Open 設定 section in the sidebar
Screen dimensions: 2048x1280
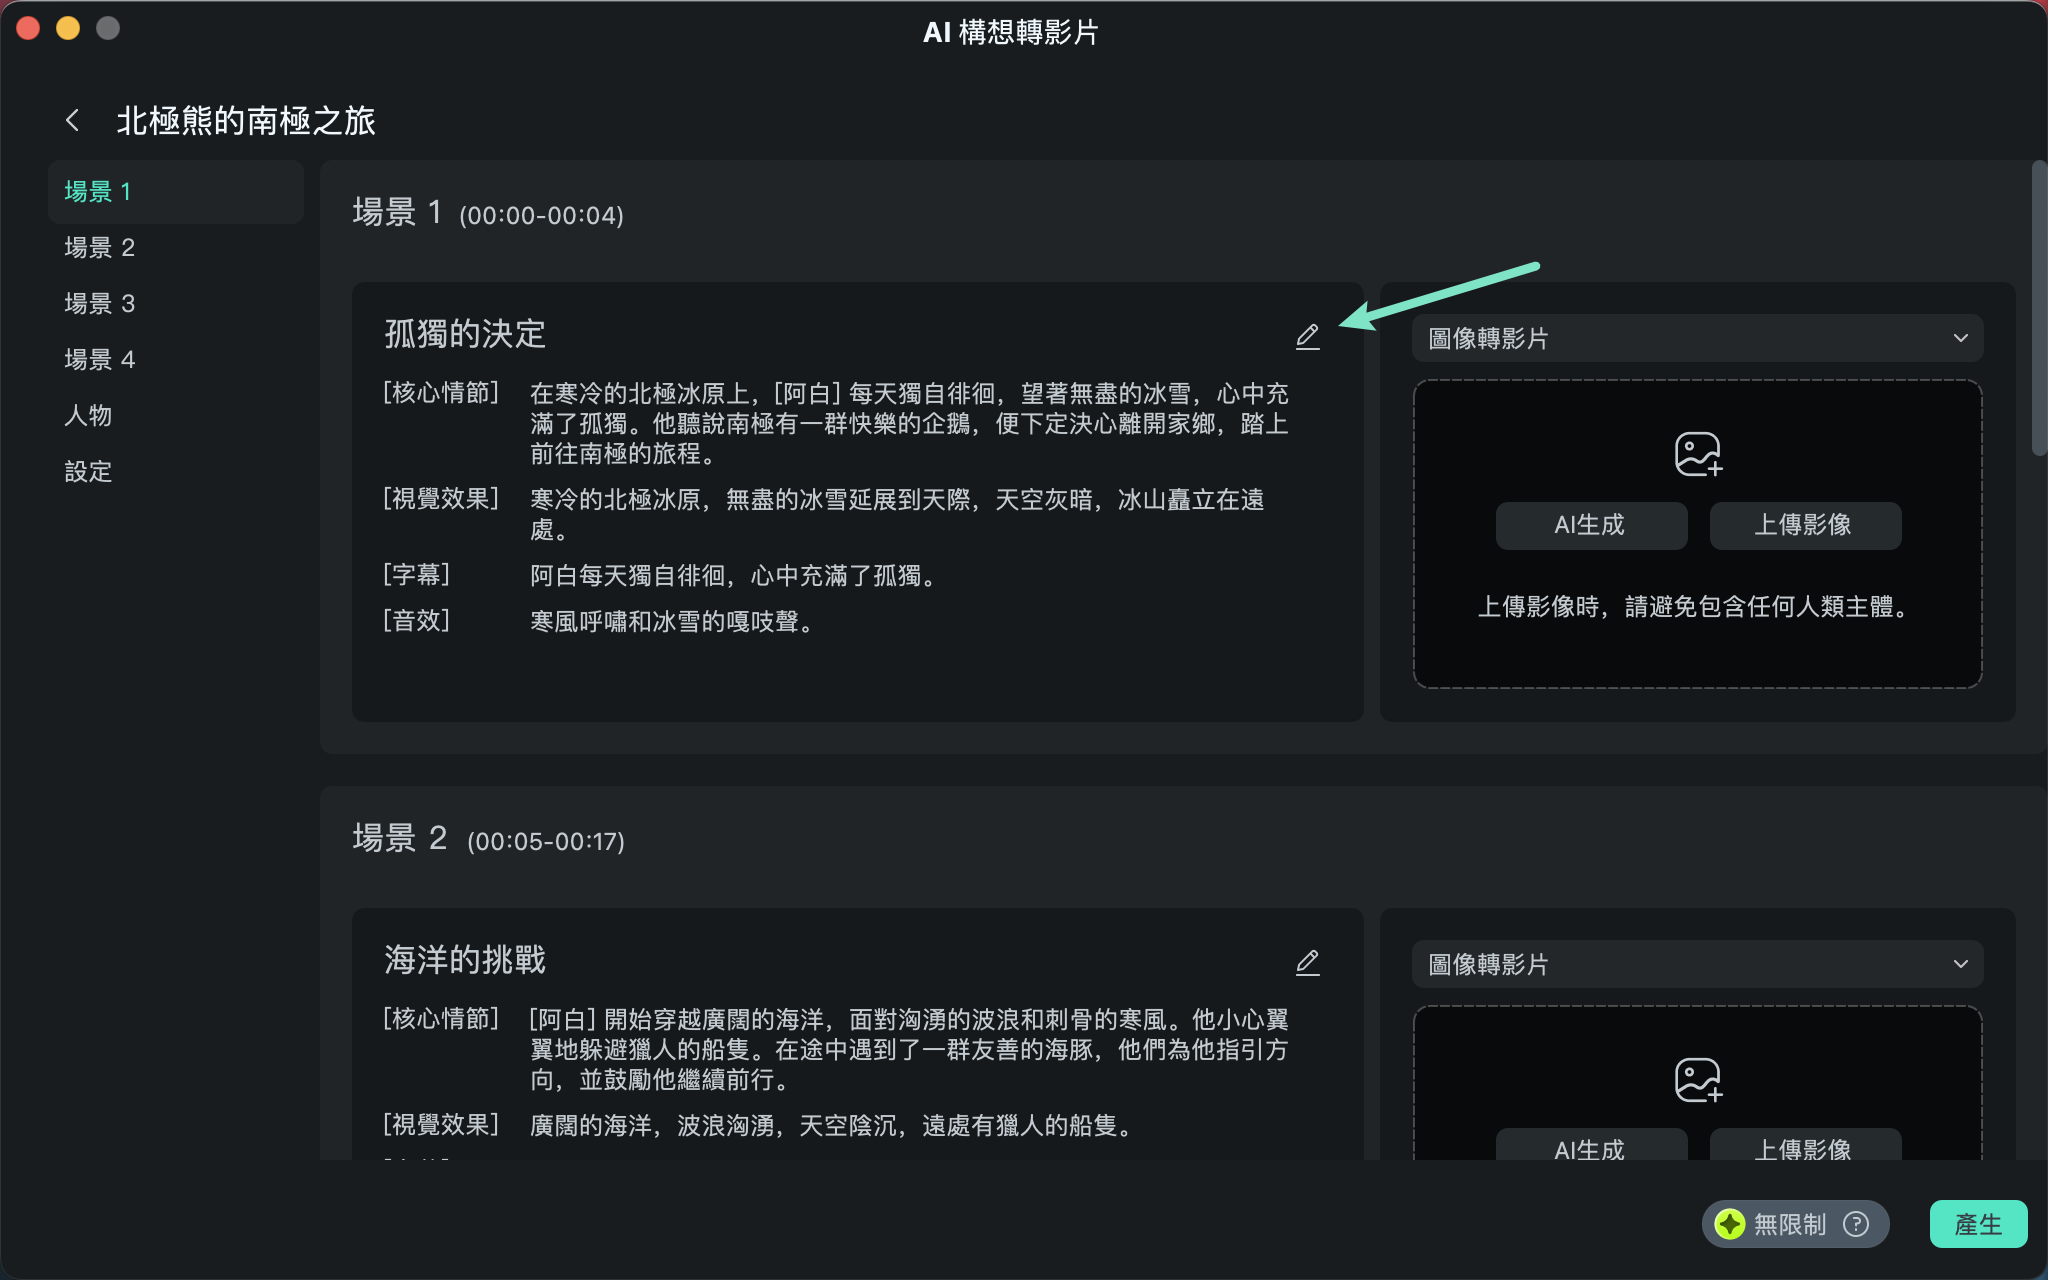[x=88, y=471]
